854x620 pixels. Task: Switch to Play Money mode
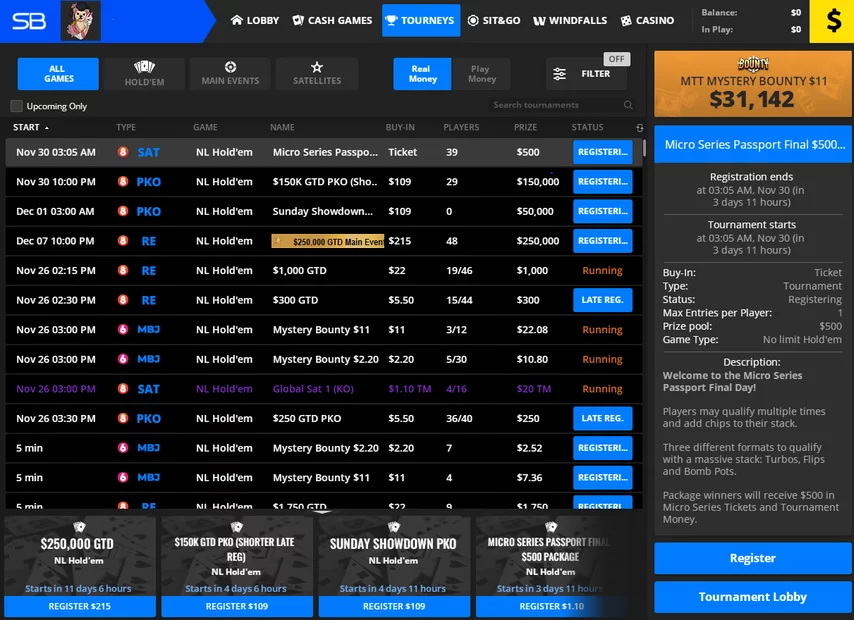481,74
